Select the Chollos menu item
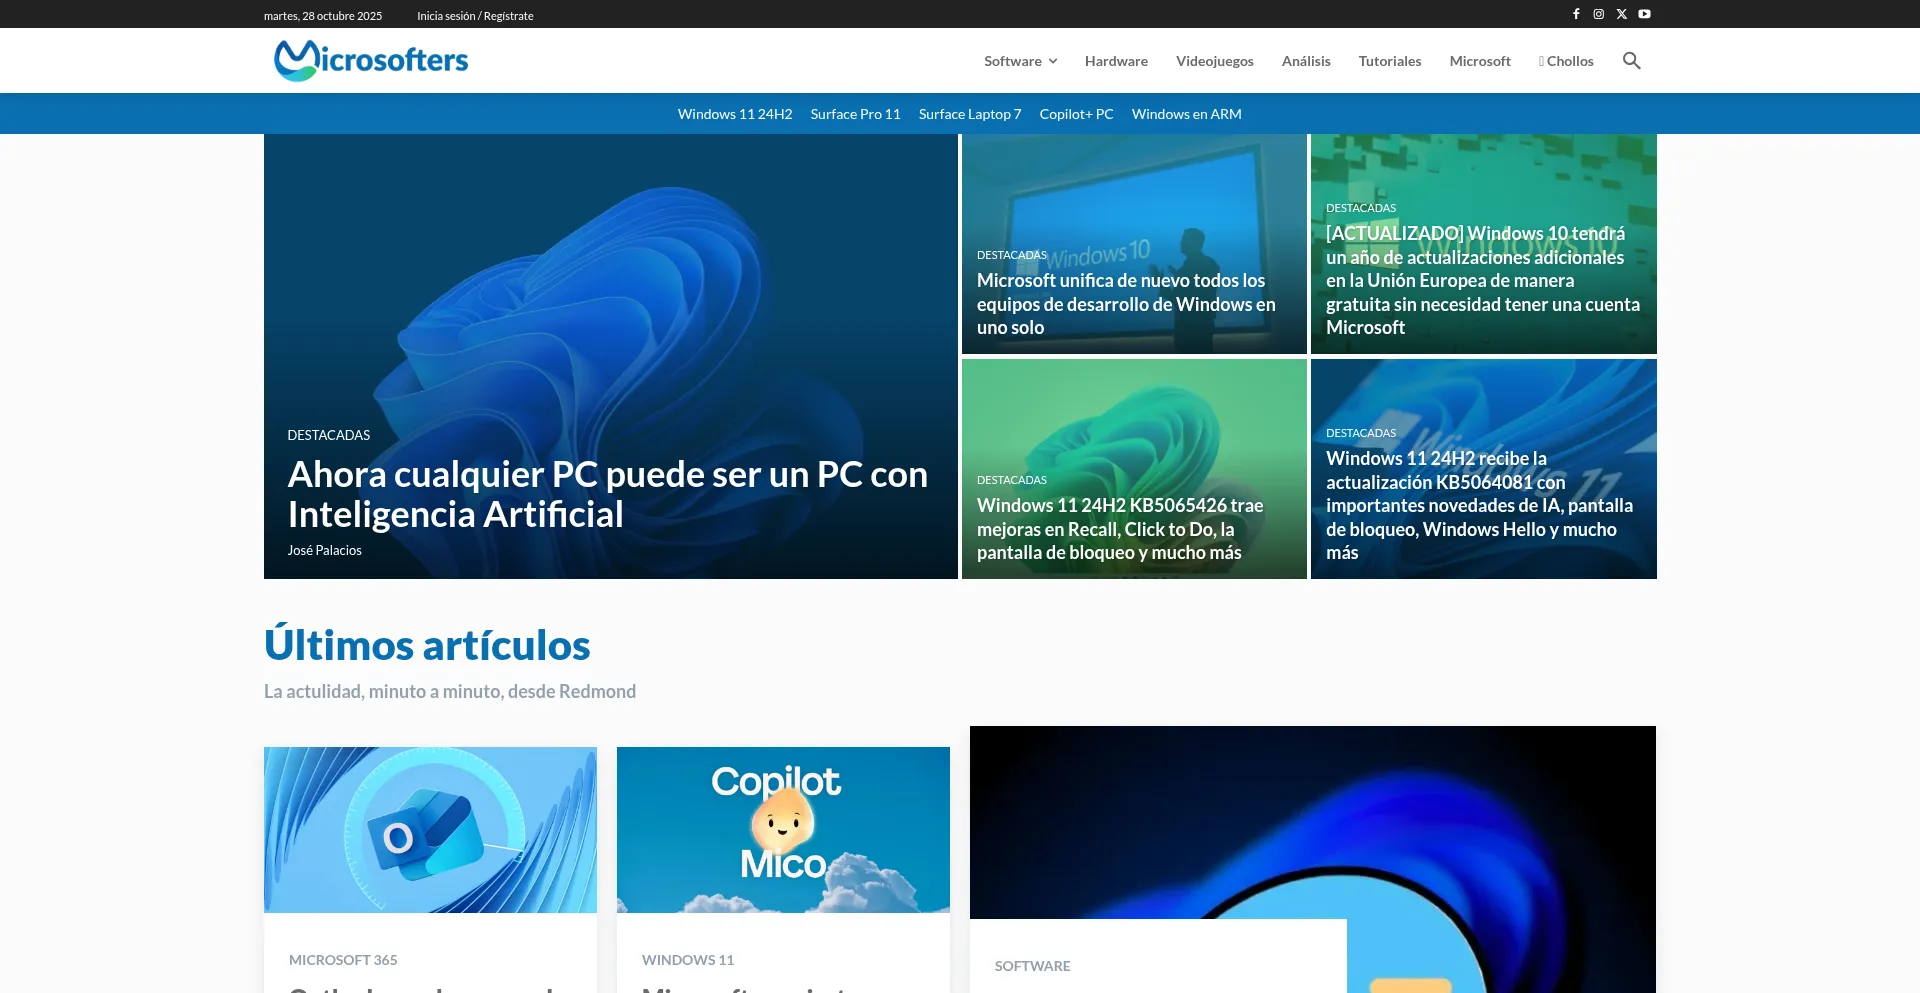The width and height of the screenshot is (1920, 993). 1566,61
